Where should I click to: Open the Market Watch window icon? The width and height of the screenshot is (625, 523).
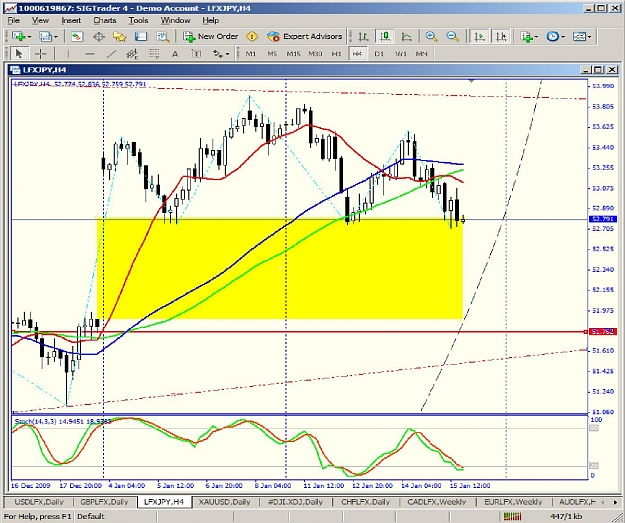coord(77,37)
